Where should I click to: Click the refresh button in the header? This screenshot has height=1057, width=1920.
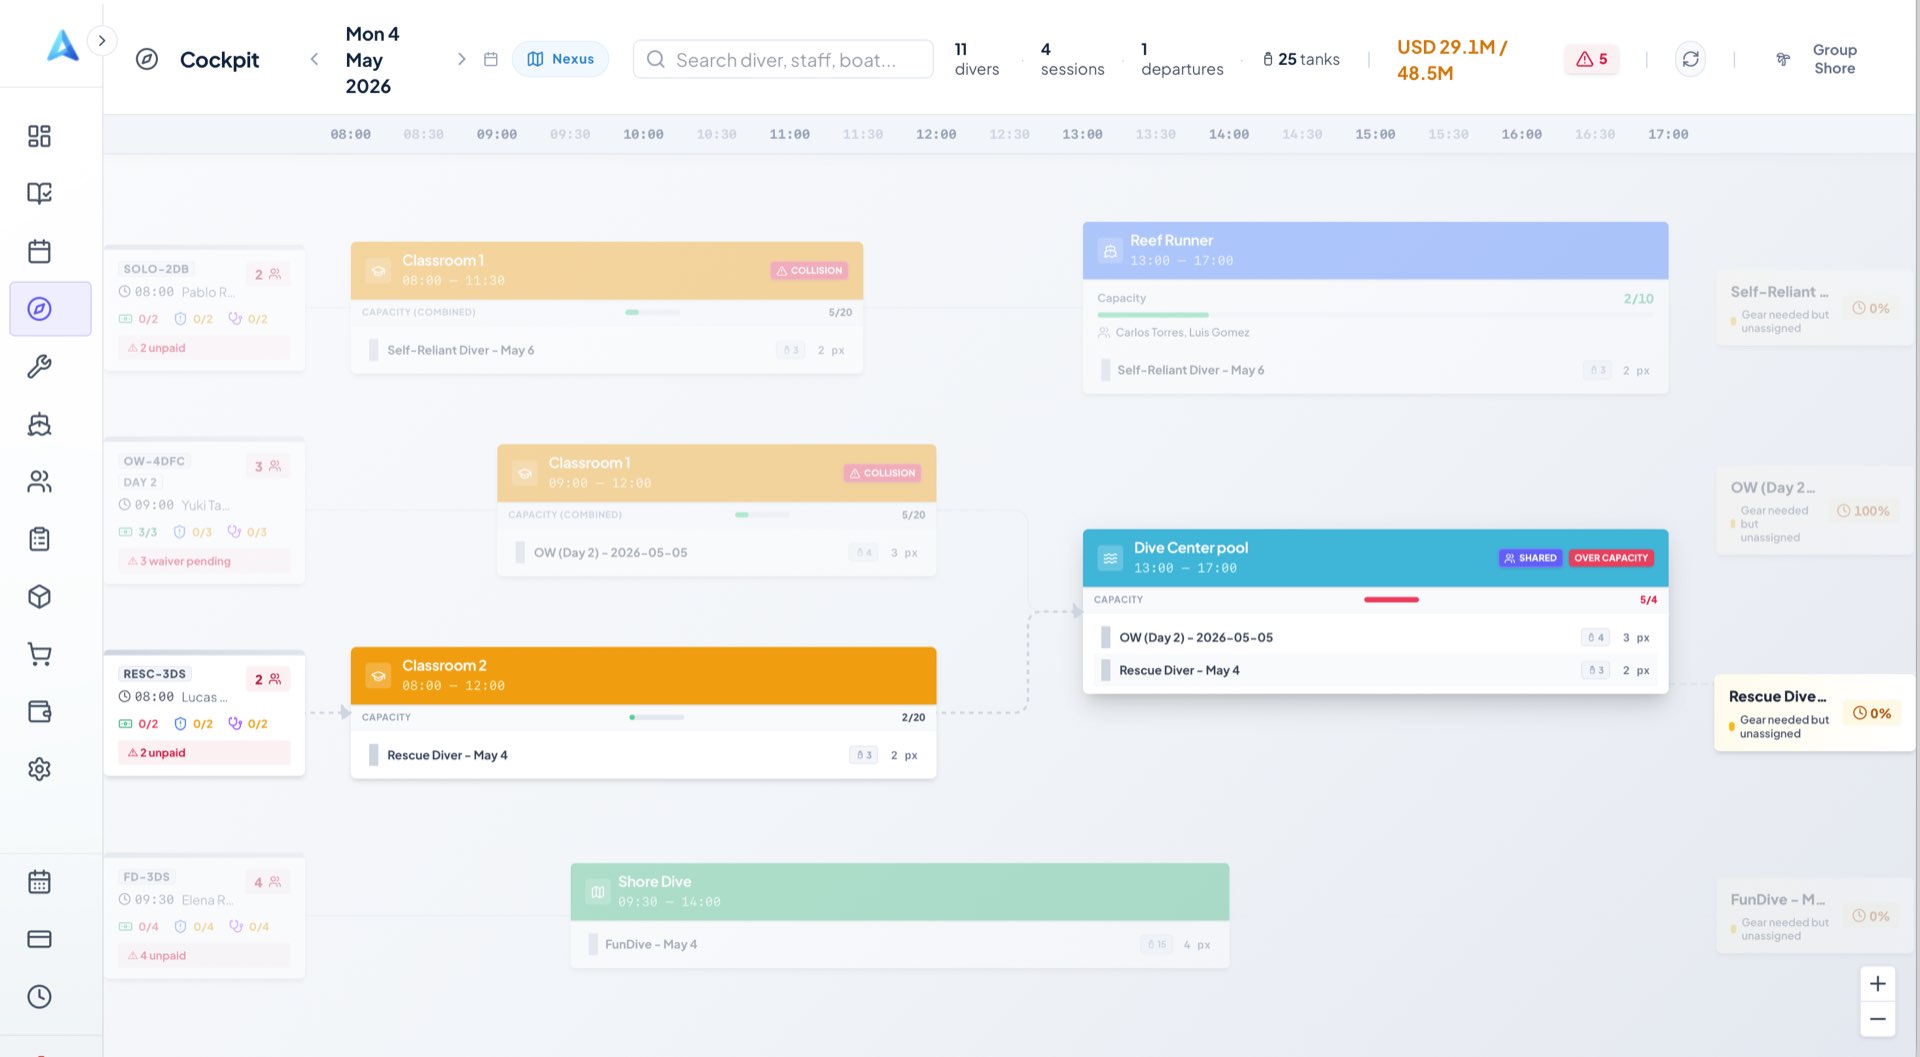[1690, 59]
